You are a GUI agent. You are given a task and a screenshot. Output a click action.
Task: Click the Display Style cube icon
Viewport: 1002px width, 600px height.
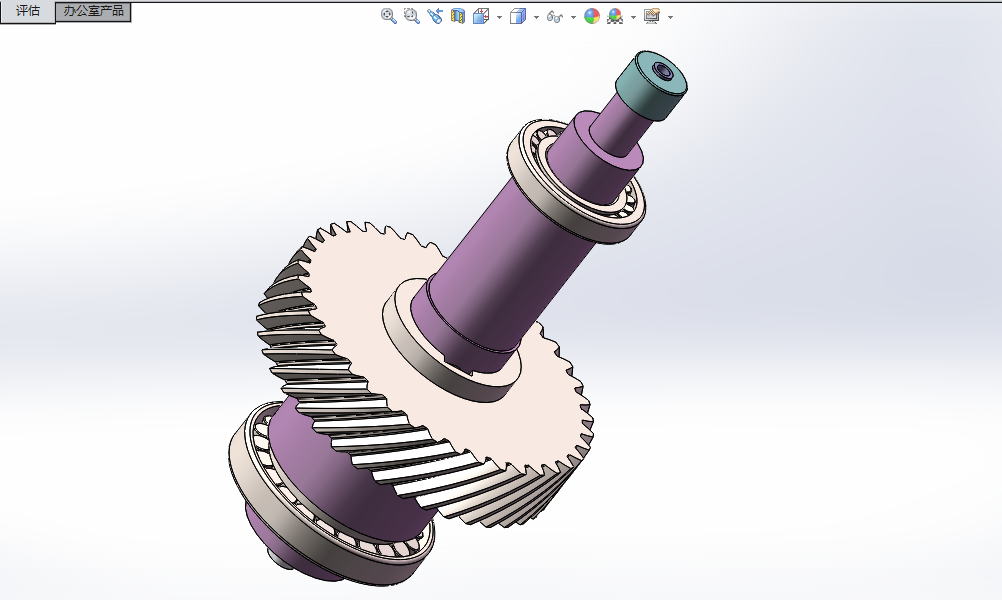tap(518, 16)
